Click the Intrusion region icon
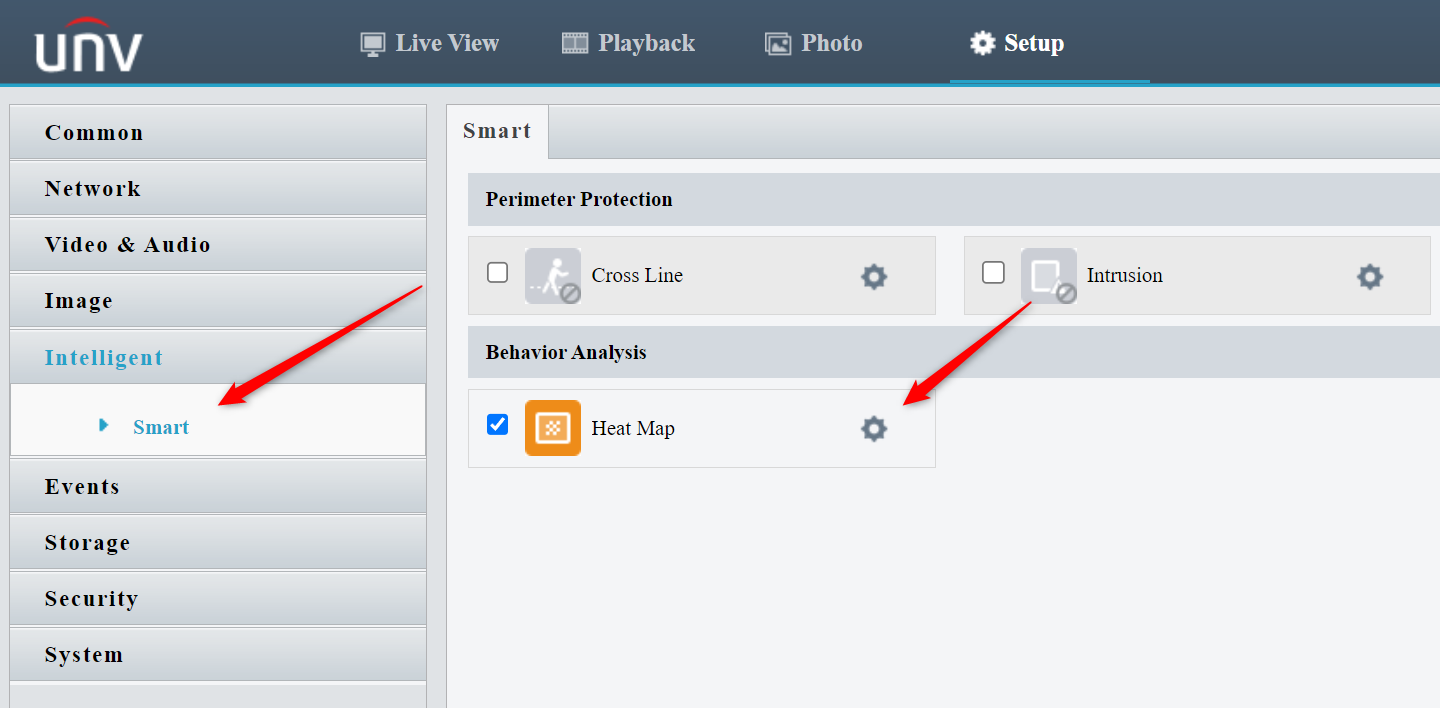This screenshot has width=1440, height=708. [x=1048, y=276]
